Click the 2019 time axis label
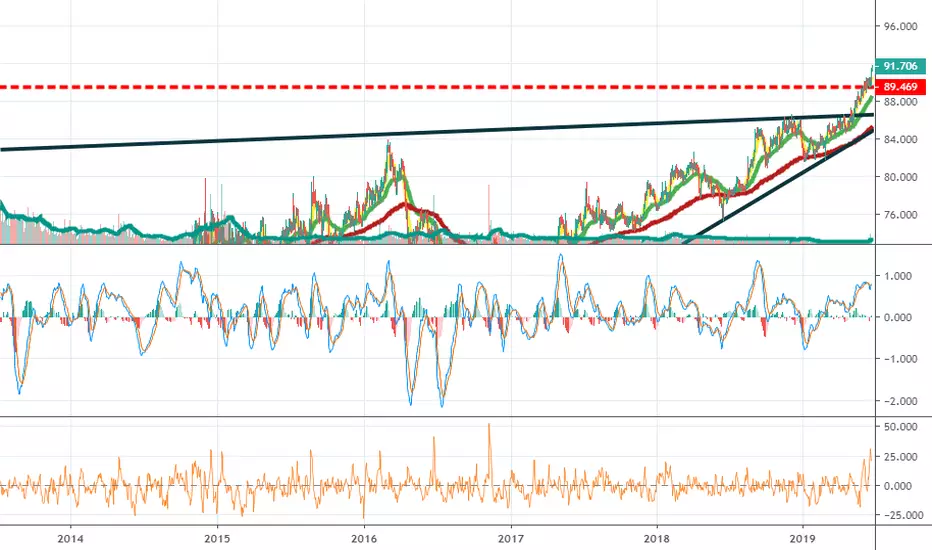 (804, 539)
